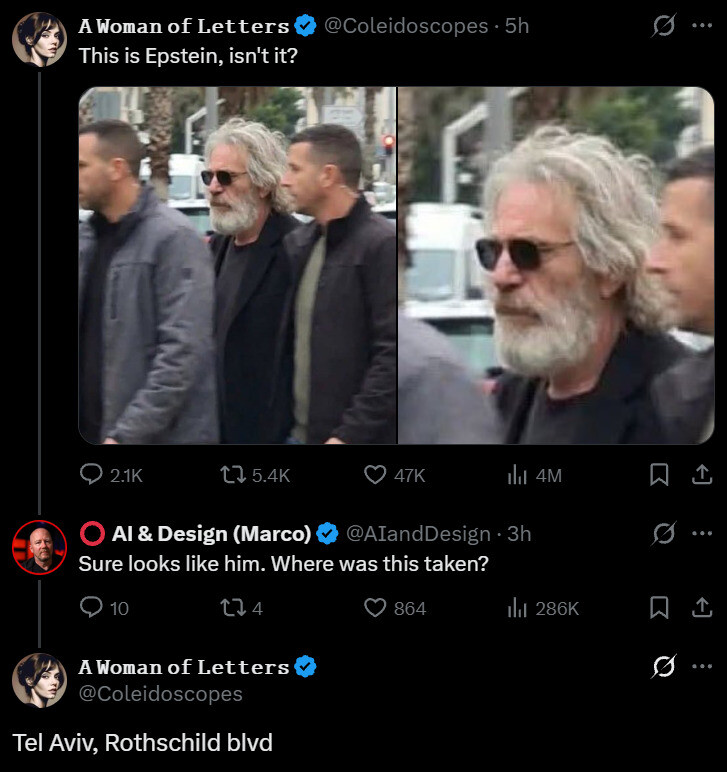Like the main post with 47K likes
Viewport: 727px width, 772px height.
point(375,475)
